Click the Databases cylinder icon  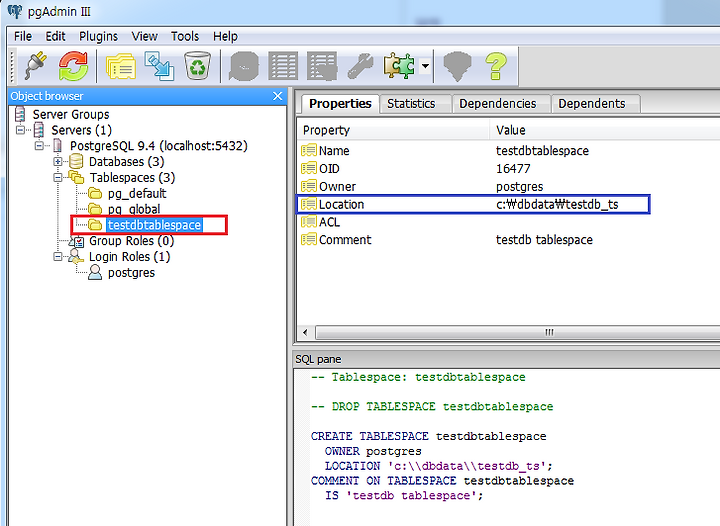[76, 162]
